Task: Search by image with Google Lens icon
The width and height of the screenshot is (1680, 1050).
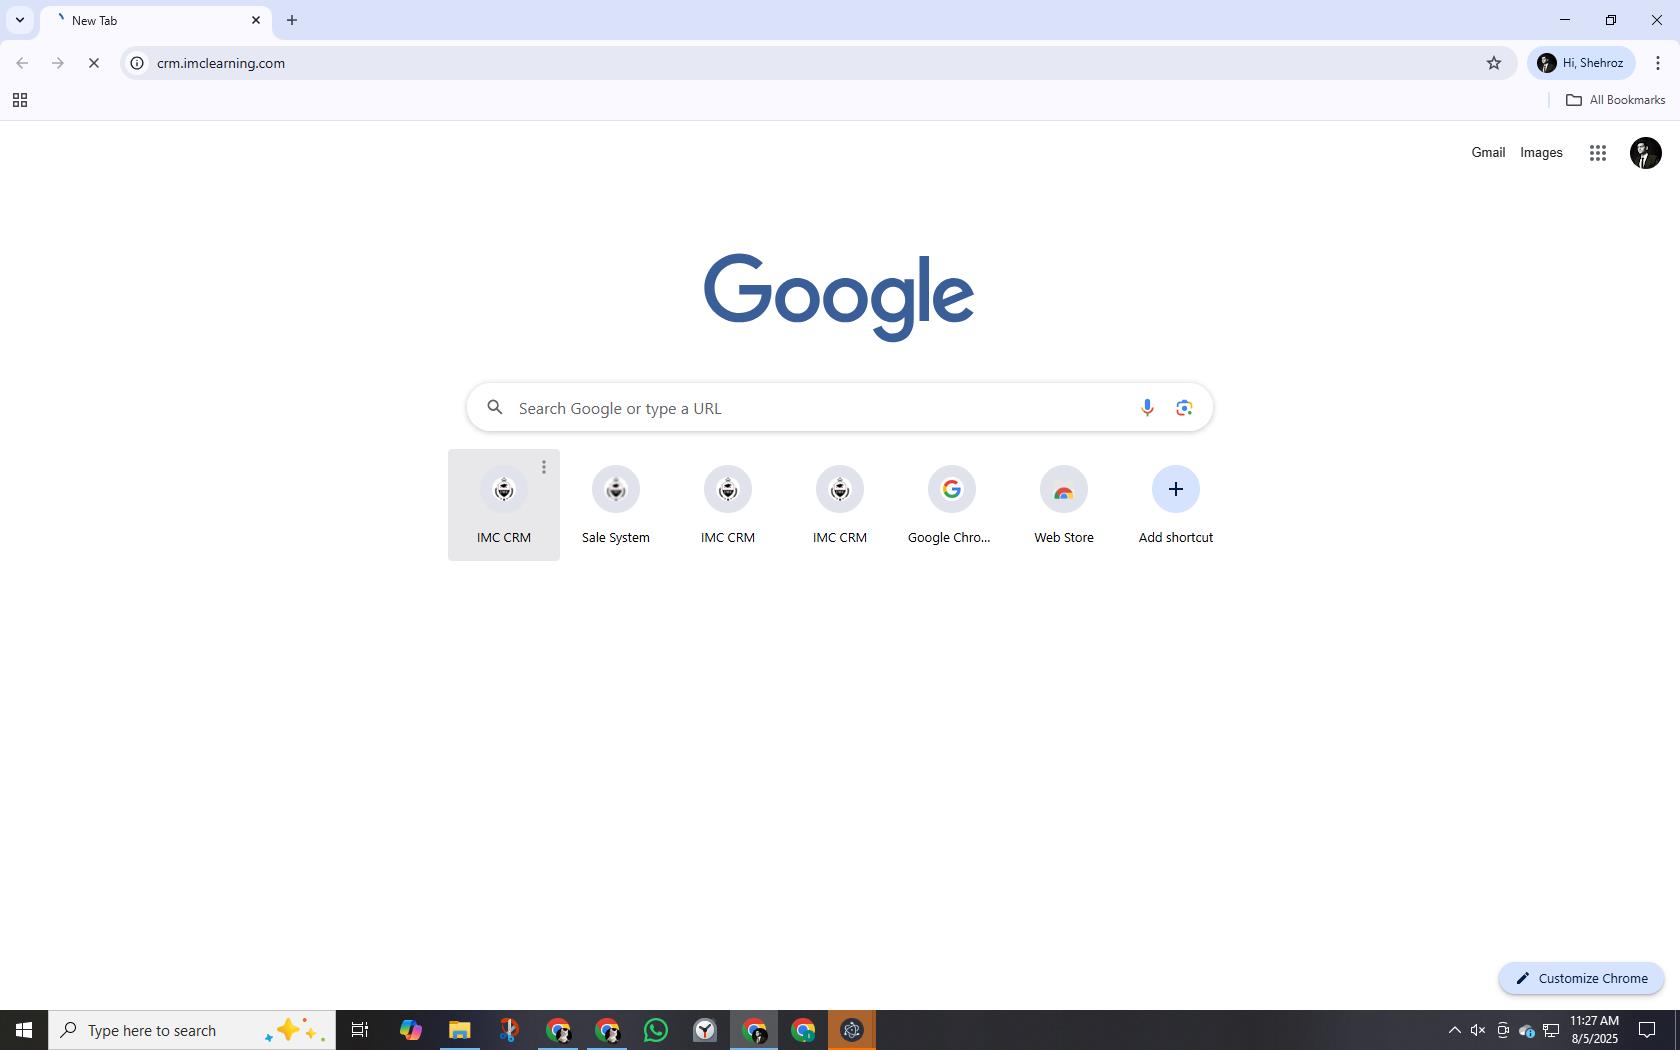Action: click(x=1184, y=408)
